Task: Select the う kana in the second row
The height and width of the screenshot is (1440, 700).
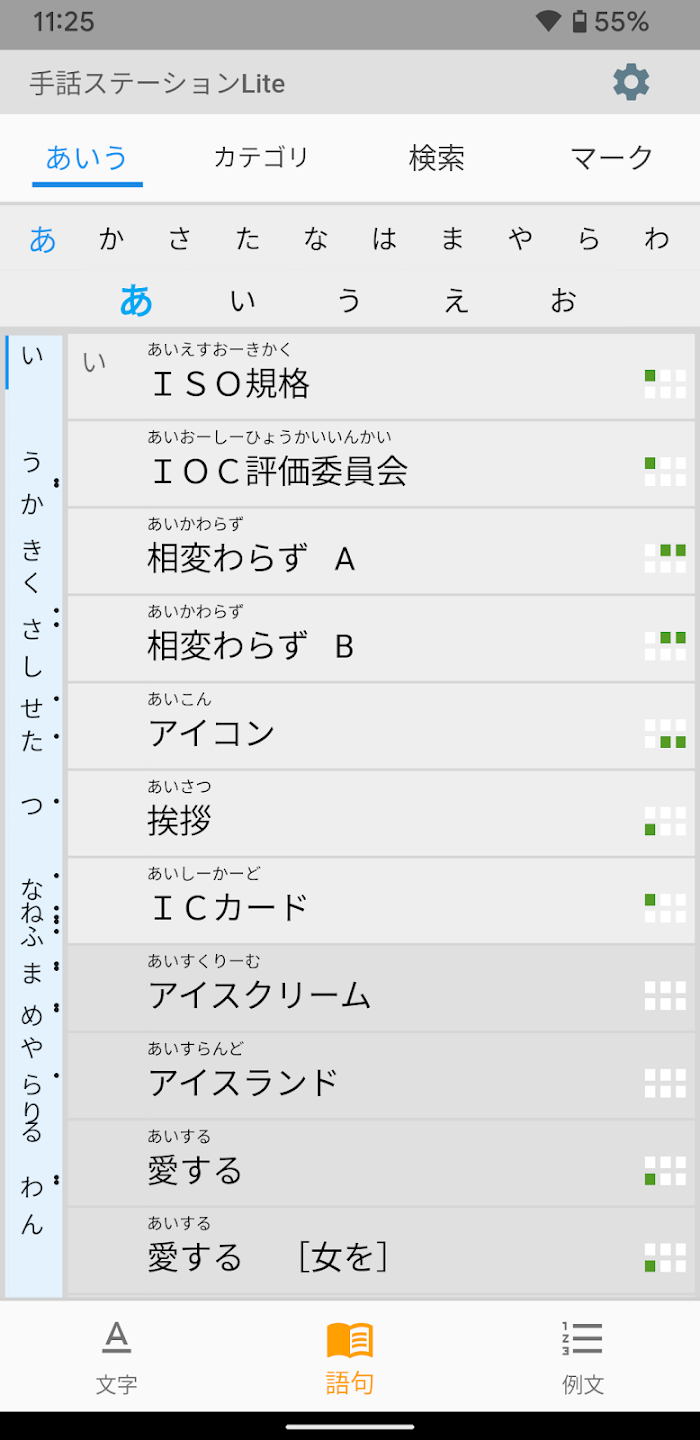Action: [x=349, y=300]
